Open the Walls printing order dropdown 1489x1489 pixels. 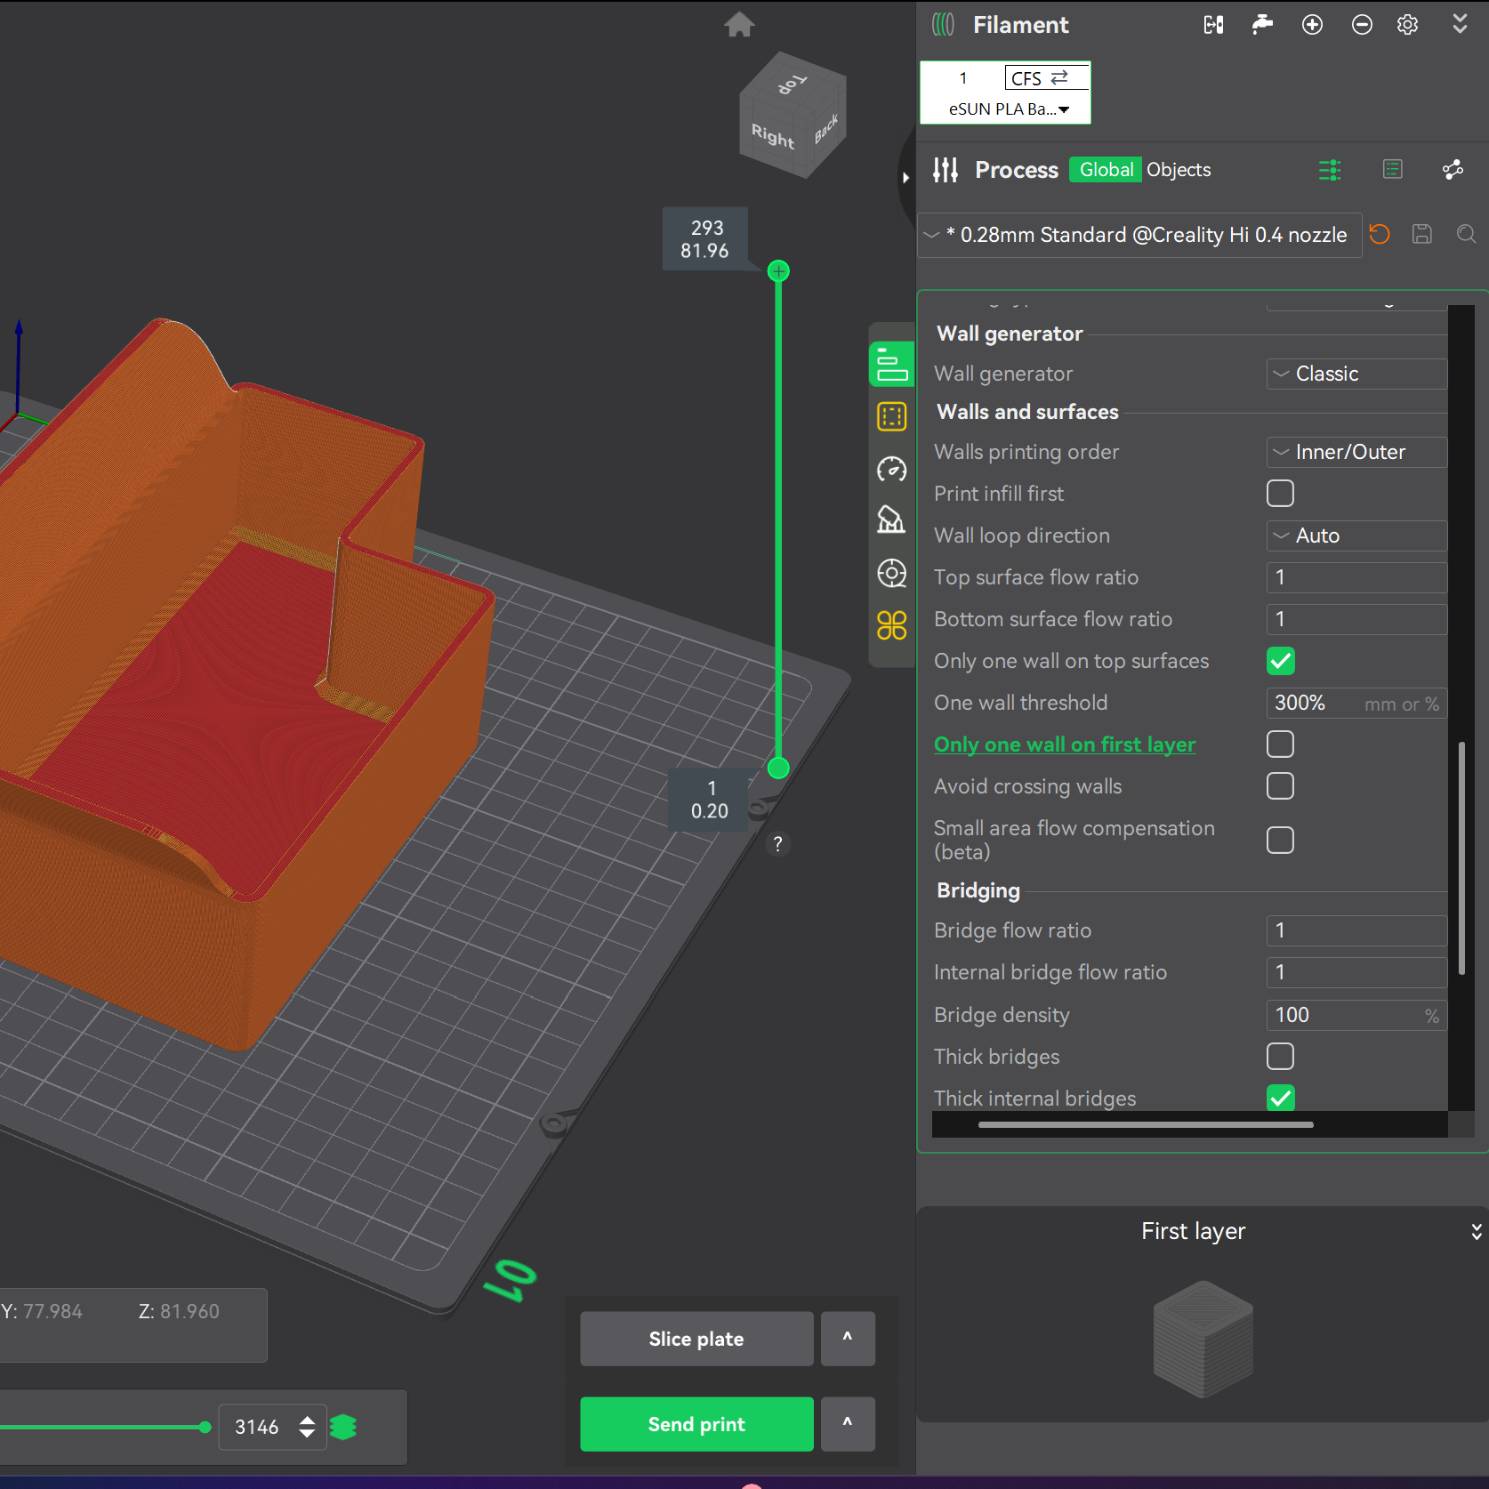pos(1355,451)
